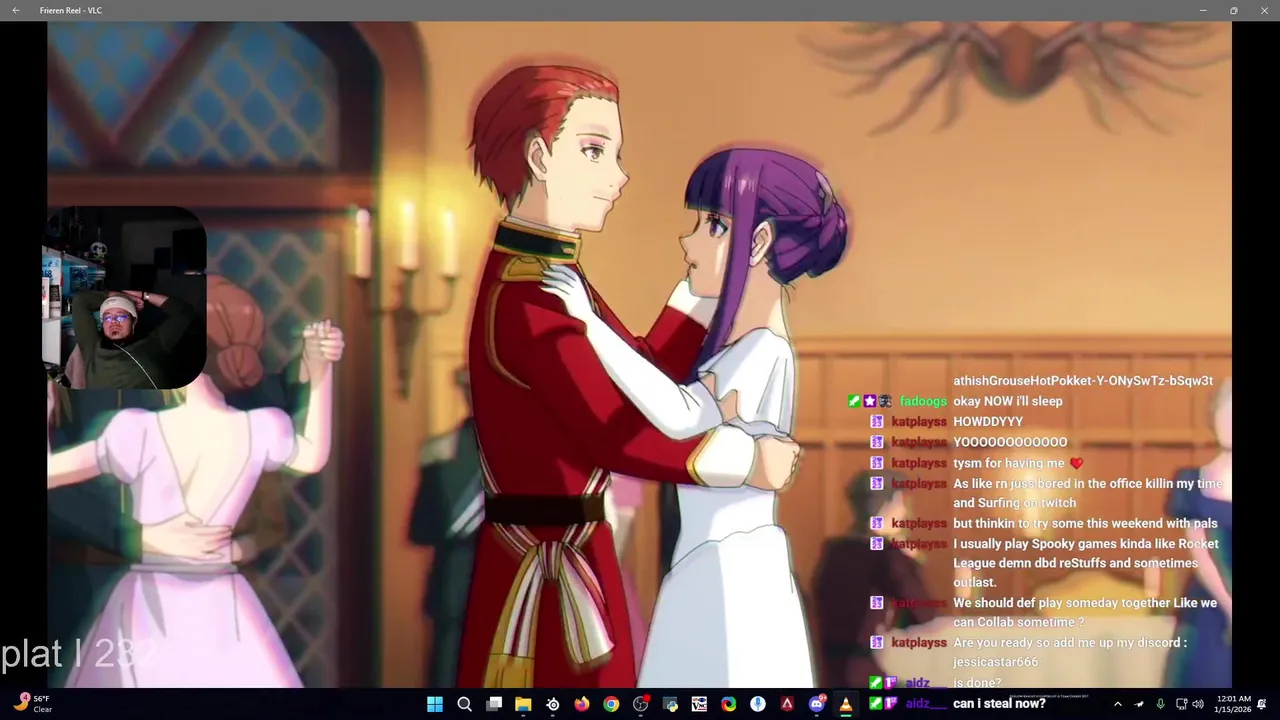The height and width of the screenshot is (720, 1280).
Task: Click the red heart emoji in chat
Action: 1076,463
